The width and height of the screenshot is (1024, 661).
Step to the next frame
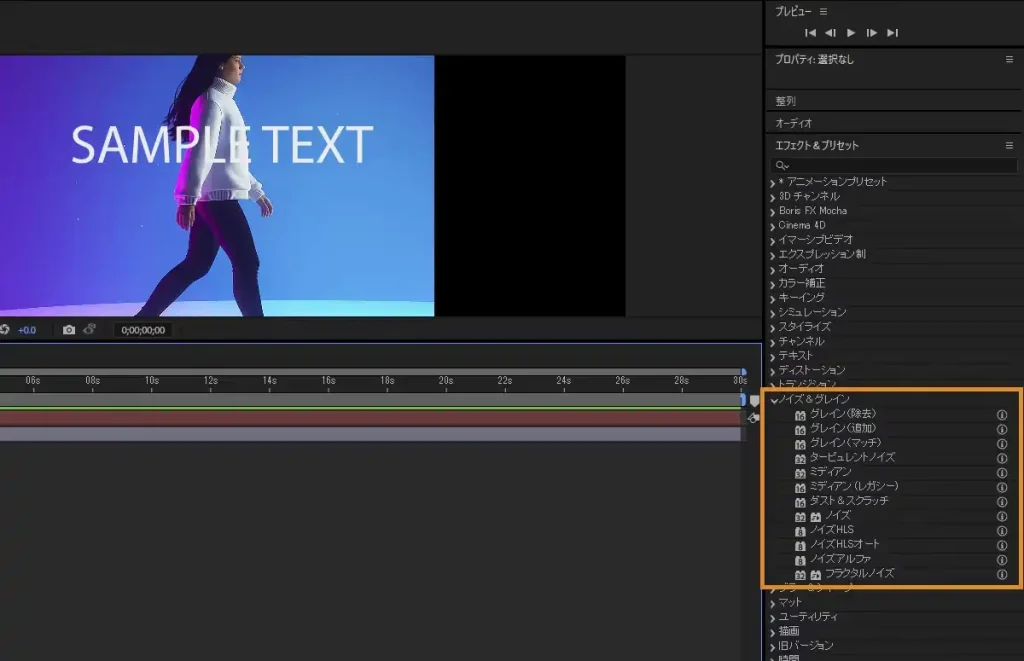tap(872, 33)
